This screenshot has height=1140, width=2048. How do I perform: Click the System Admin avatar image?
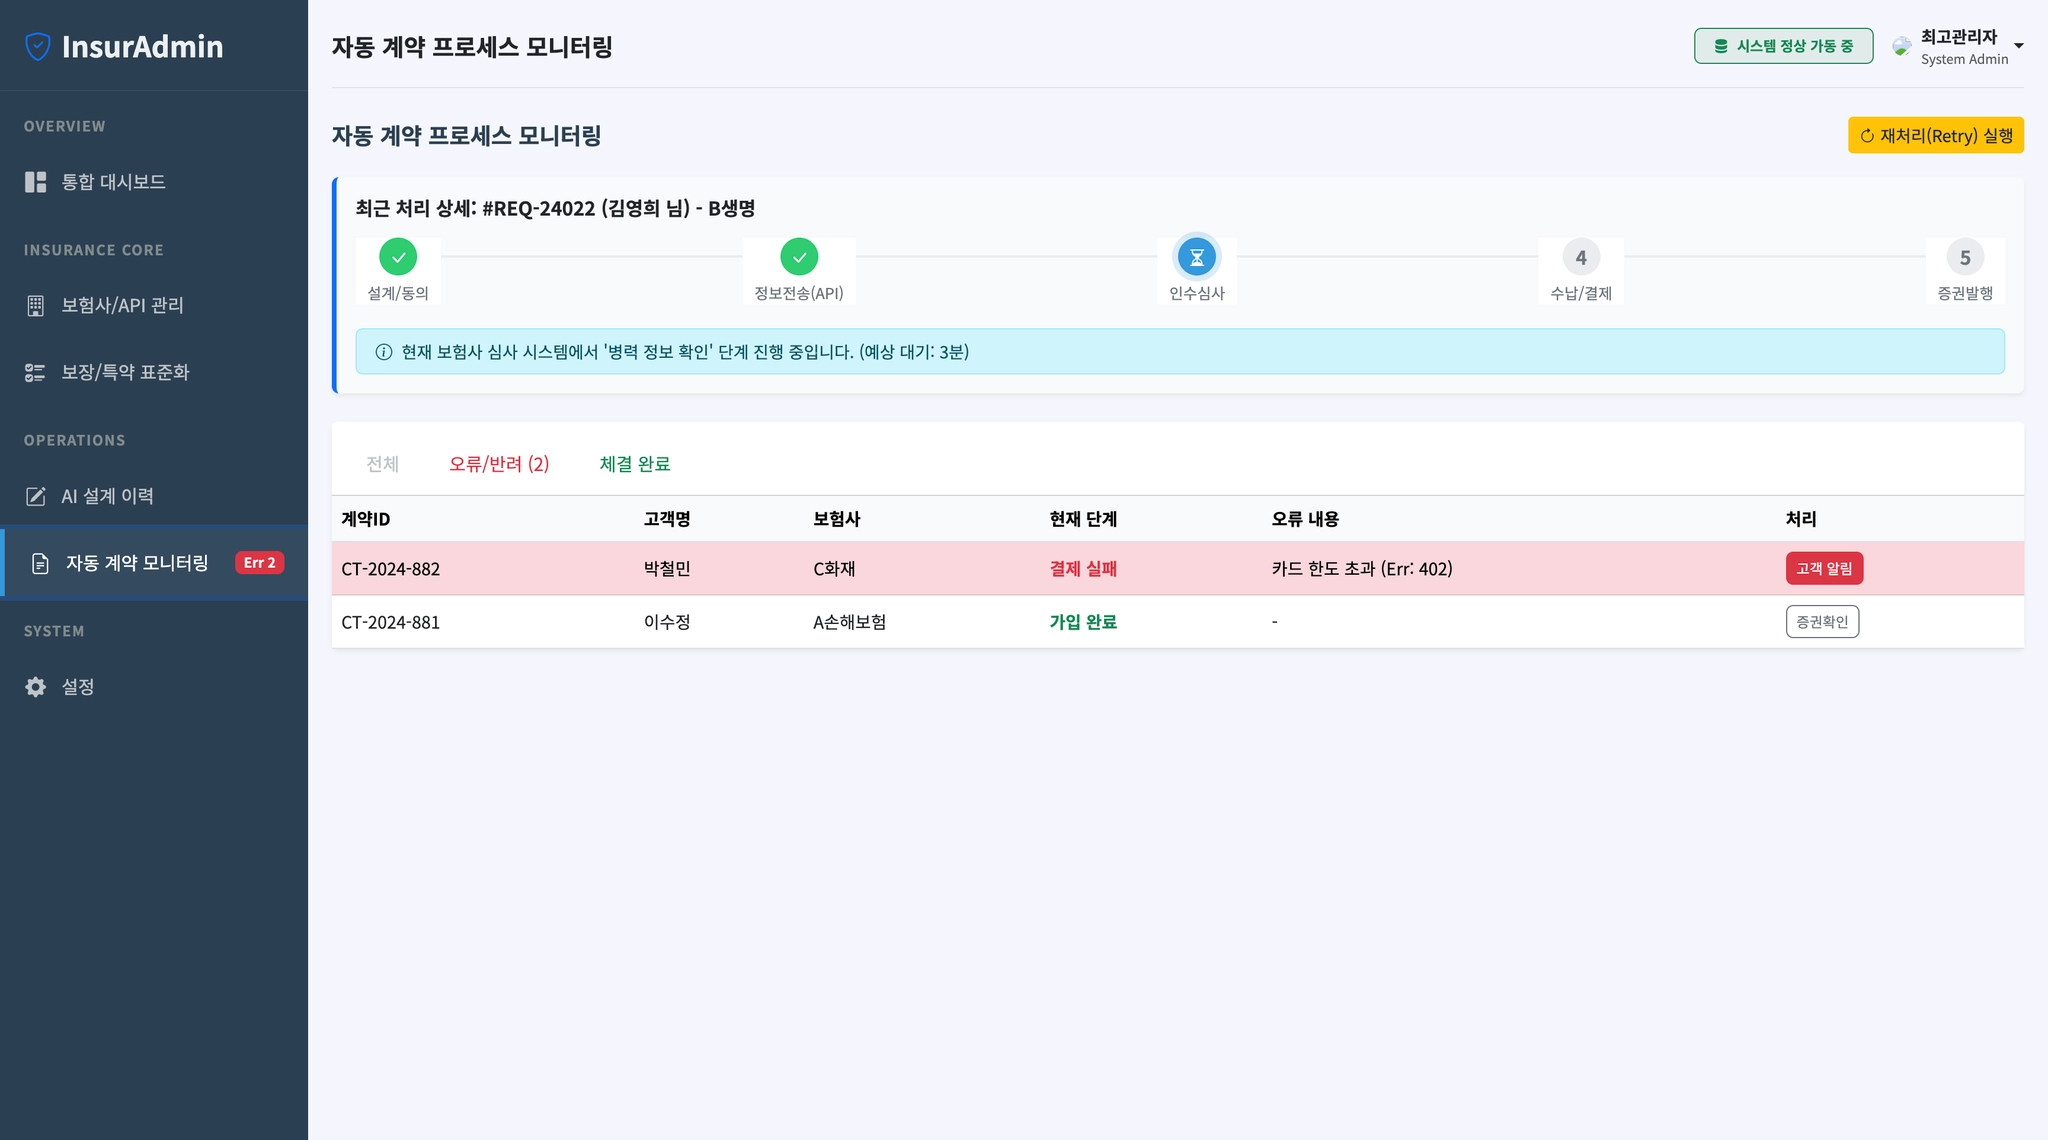(1901, 46)
